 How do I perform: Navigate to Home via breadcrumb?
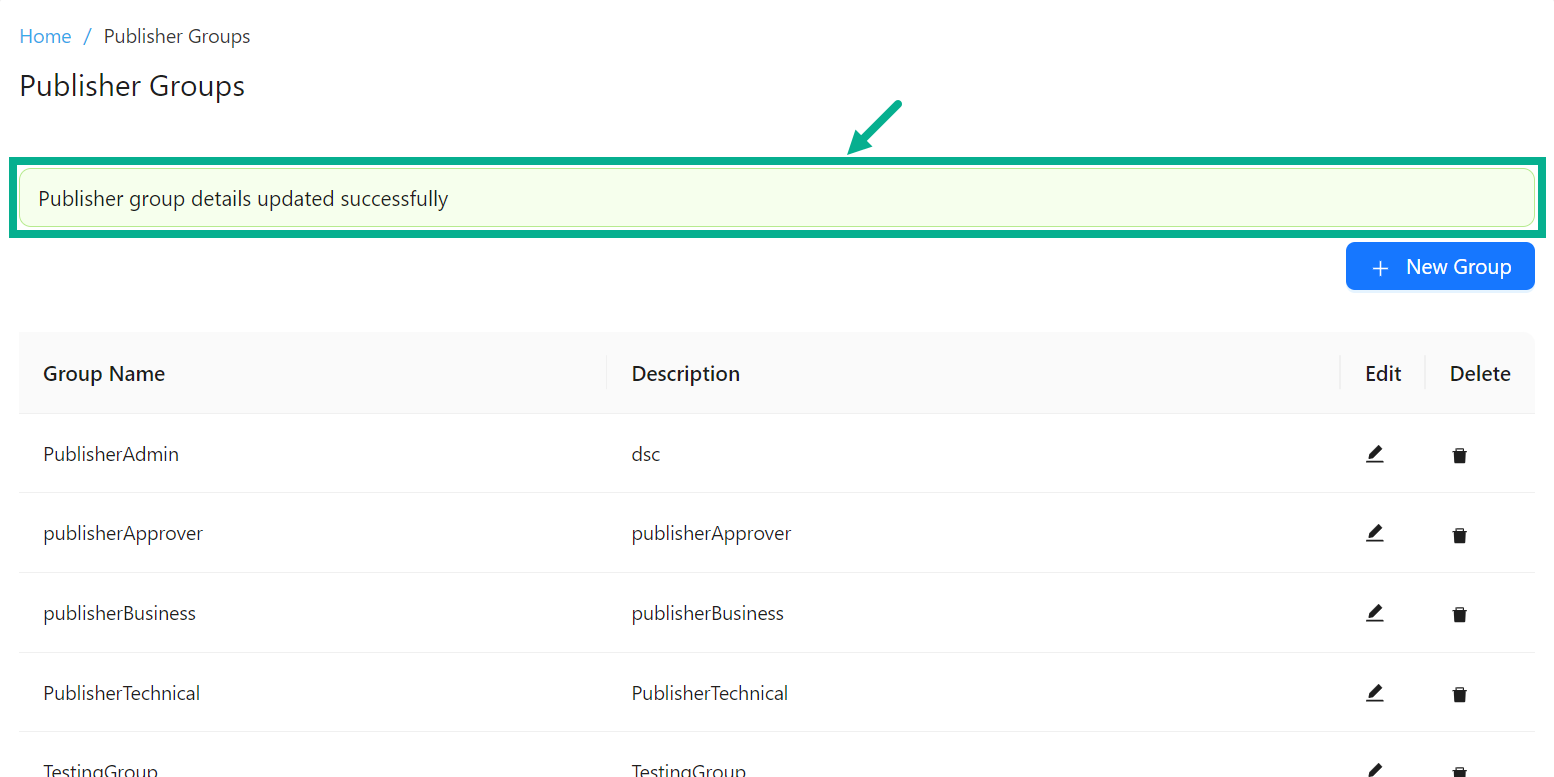click(x=45, y=35)
